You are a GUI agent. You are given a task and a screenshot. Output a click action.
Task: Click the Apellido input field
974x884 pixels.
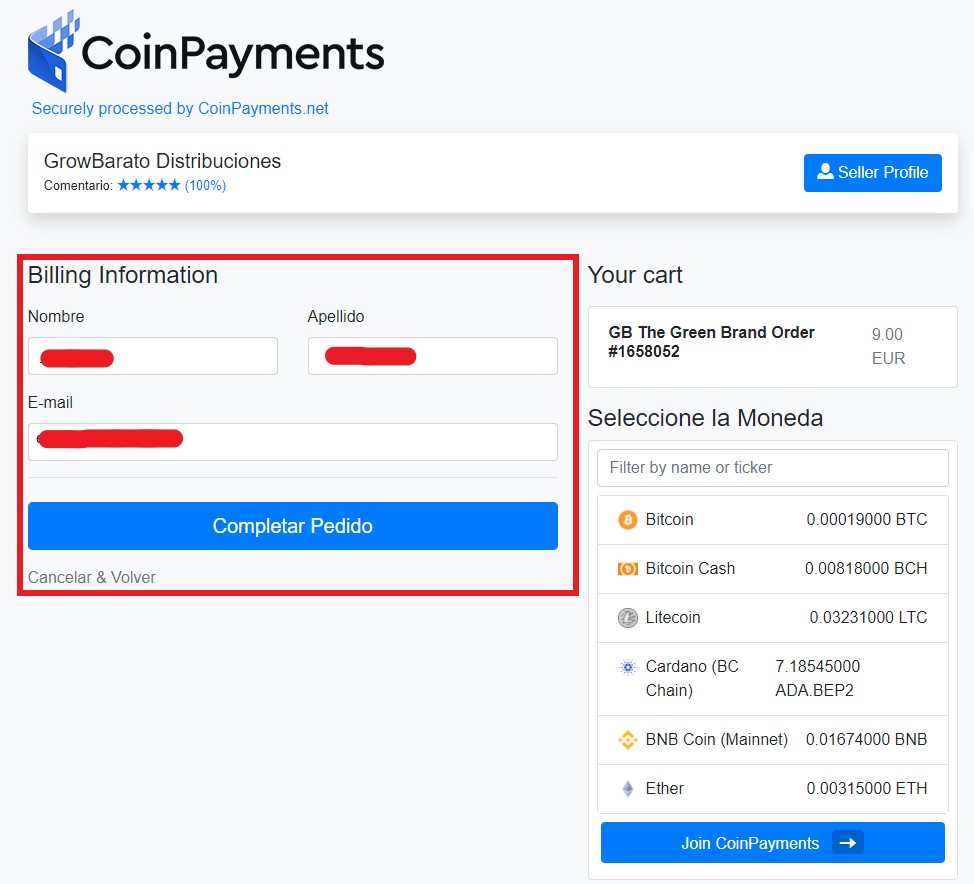(x=432, y=356)
